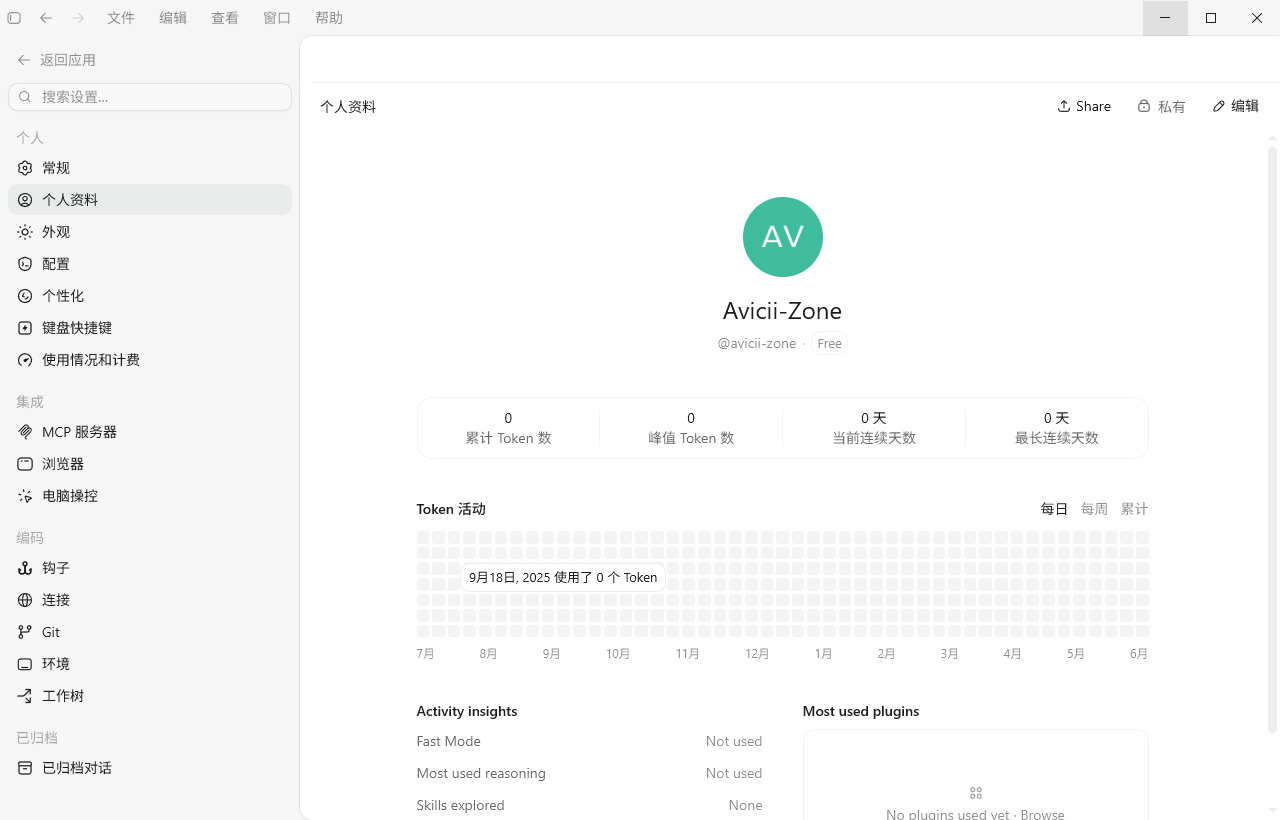This screenshot has width=1280, height=820.
Task: Click the 连接 globe icon
Action: point(25,600)
